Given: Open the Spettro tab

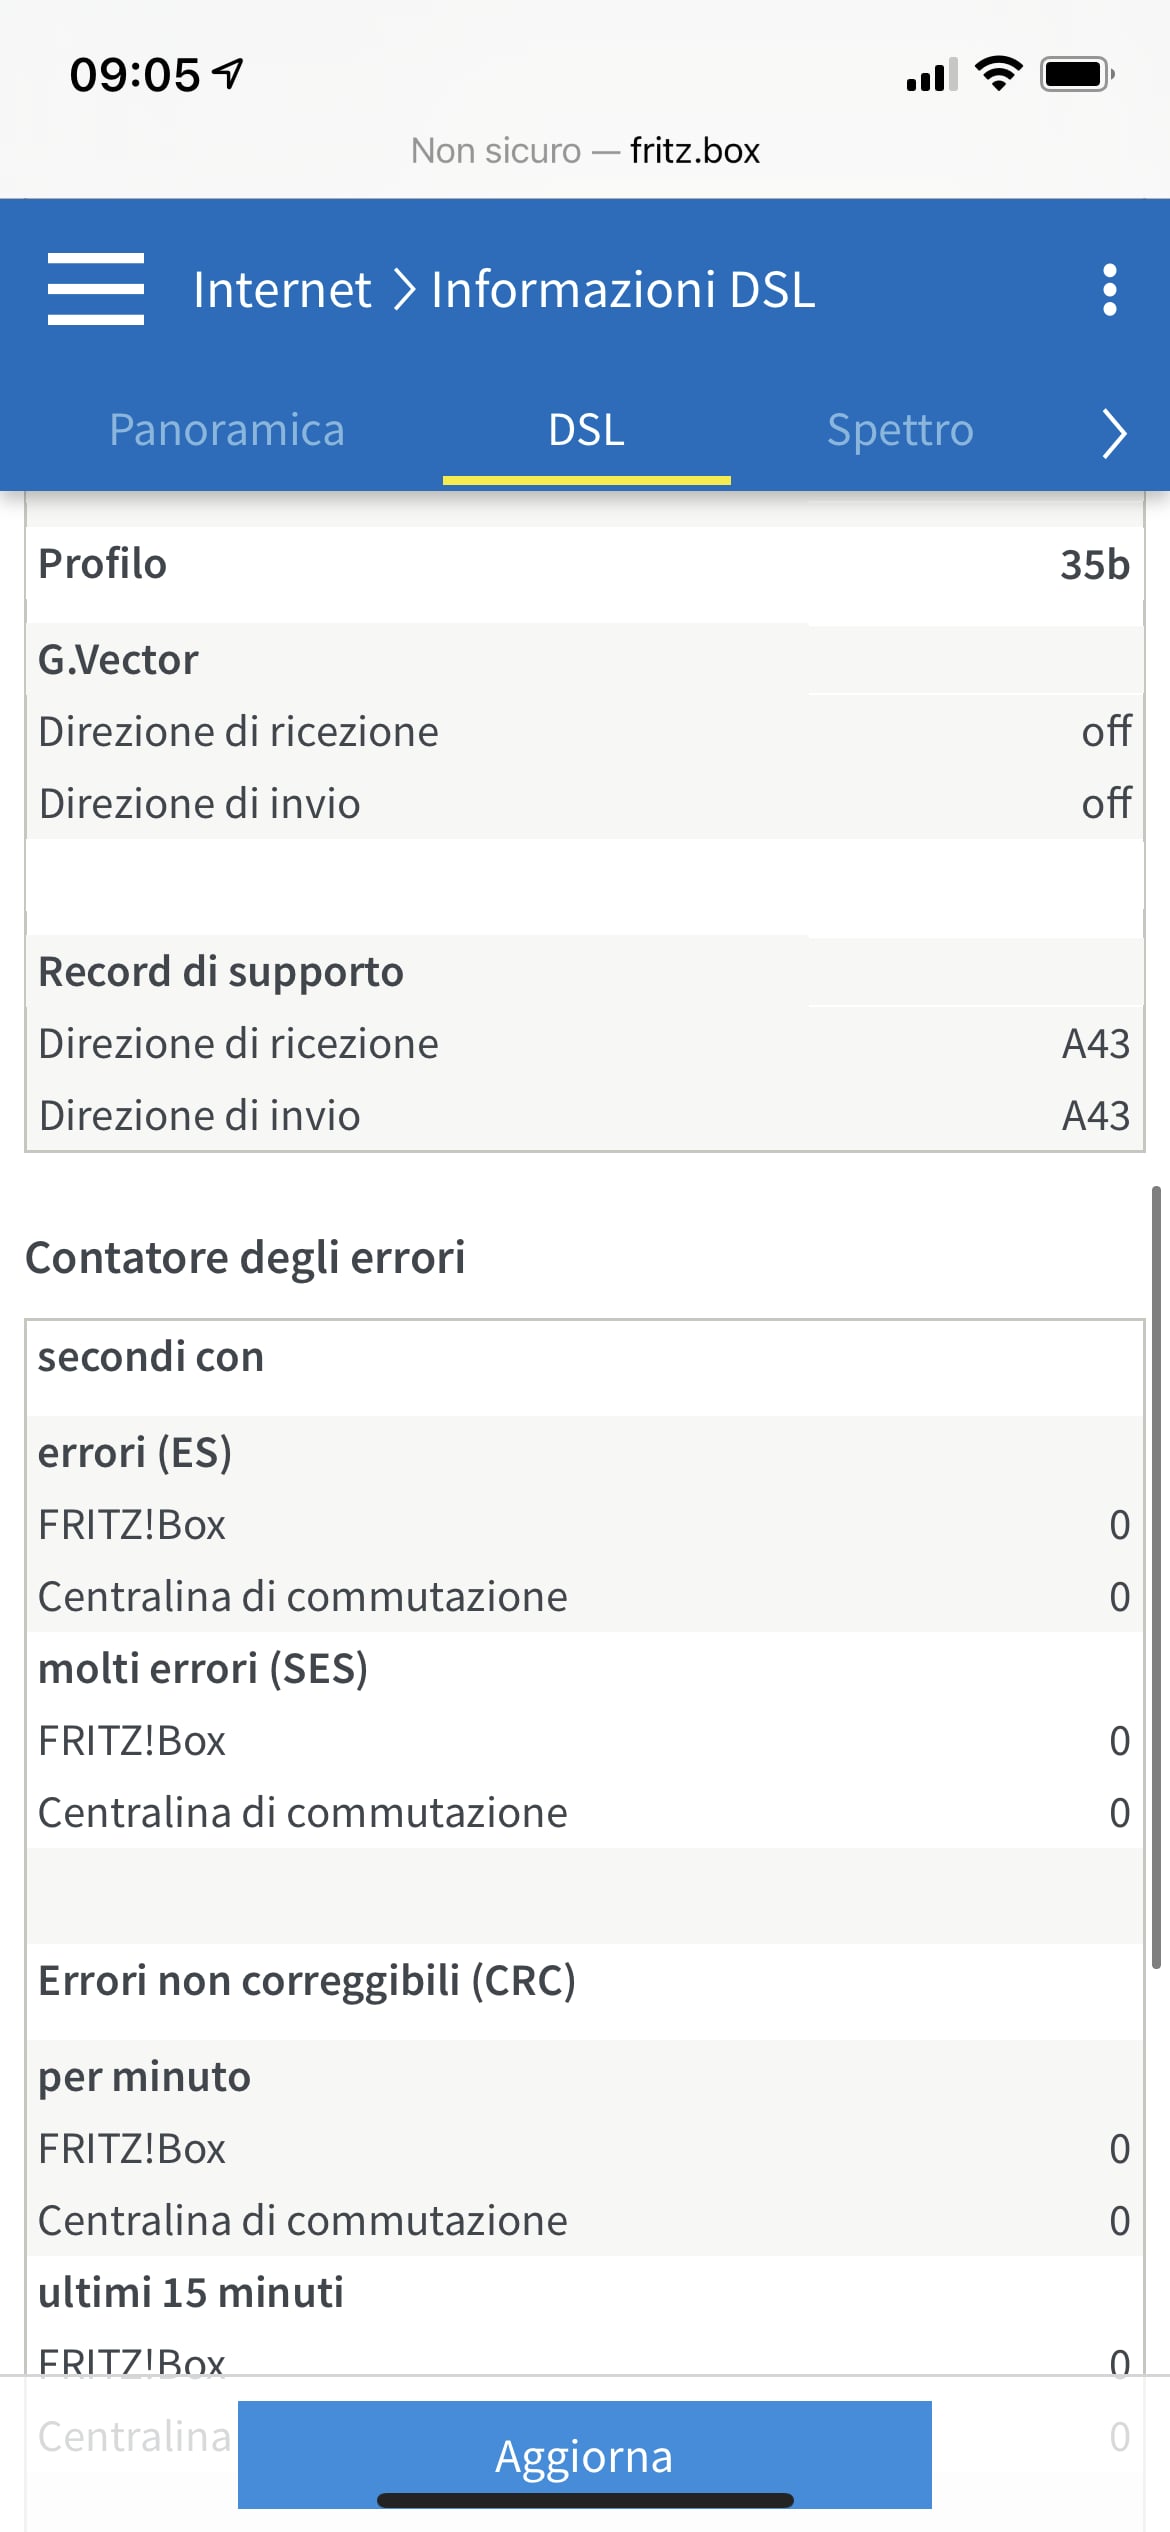Looking at the screenshot, I should pyautogui.click(x=900, y=430).
